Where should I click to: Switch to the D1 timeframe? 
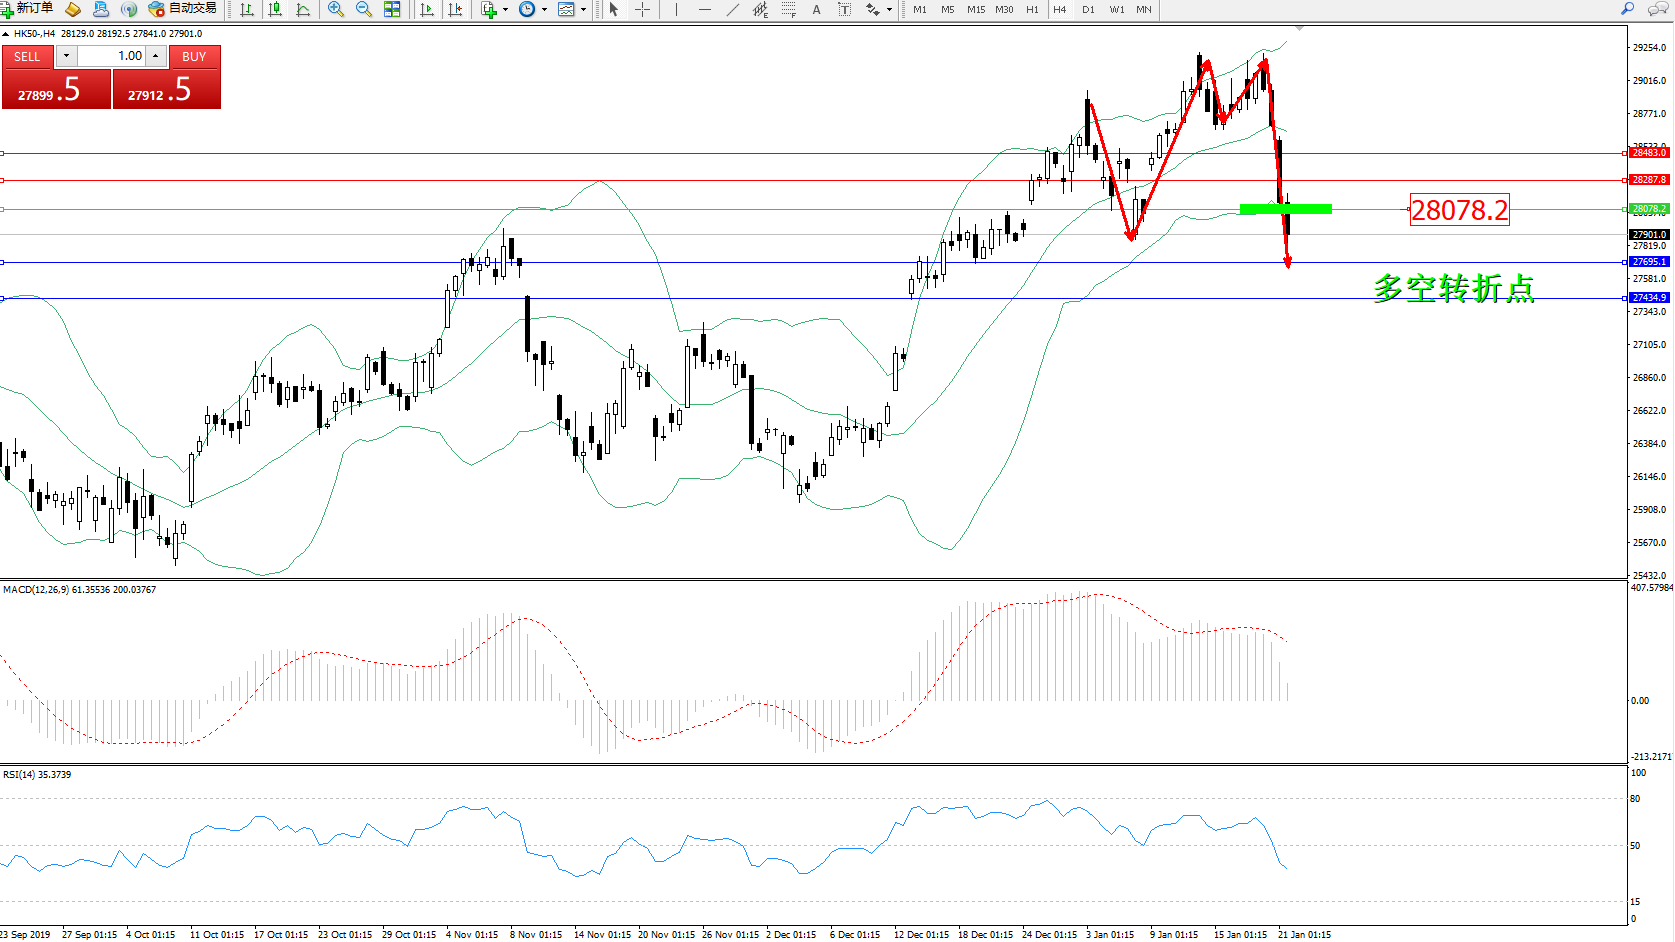tap(1088, 9)
